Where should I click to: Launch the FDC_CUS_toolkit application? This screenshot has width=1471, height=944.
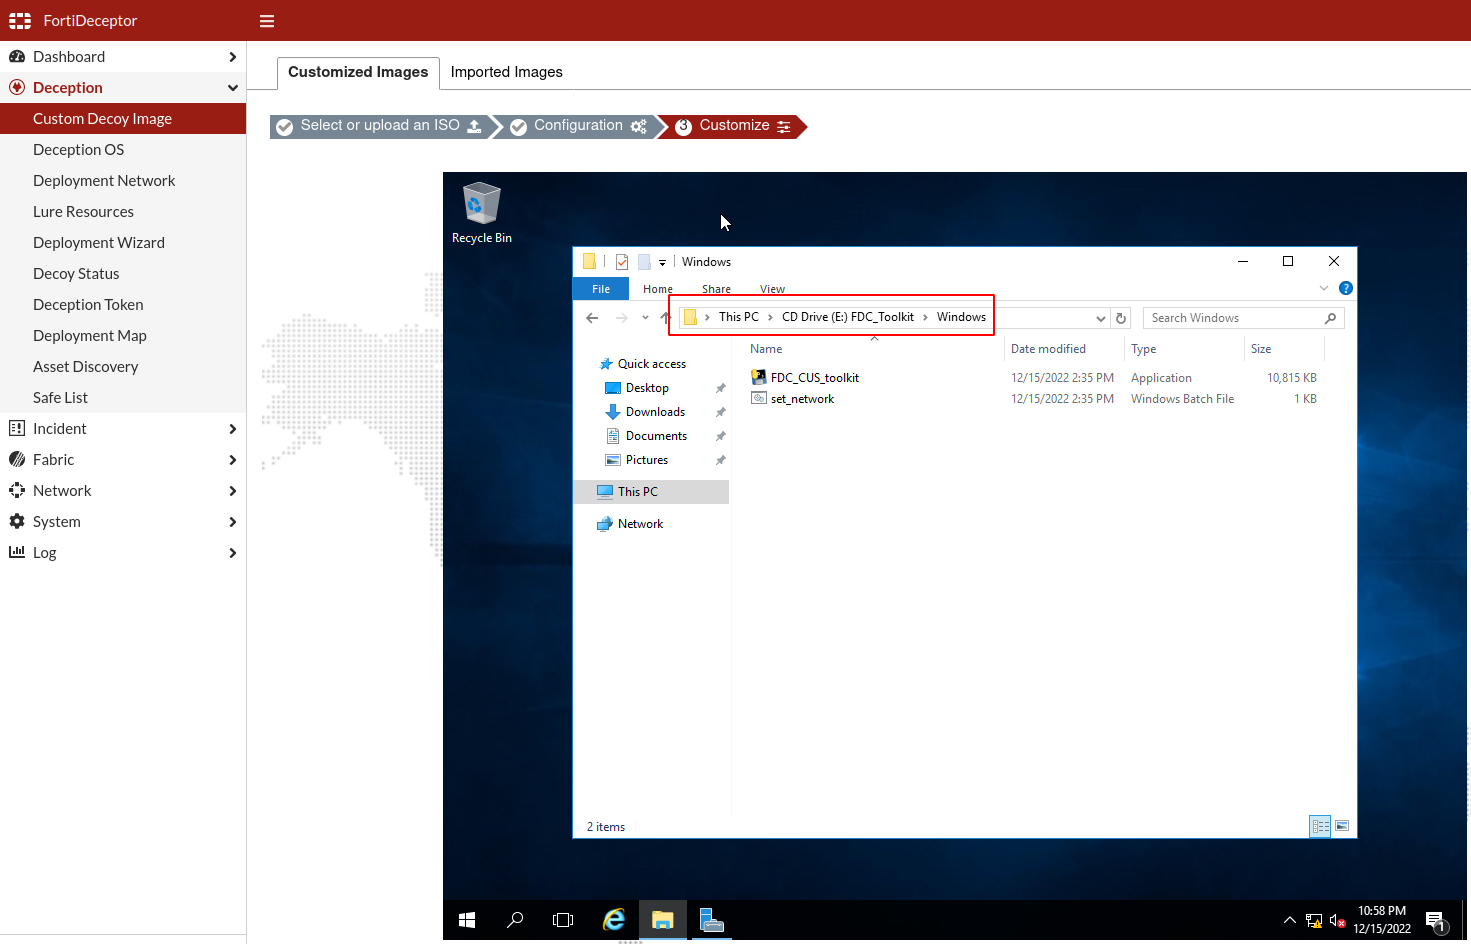813,377
